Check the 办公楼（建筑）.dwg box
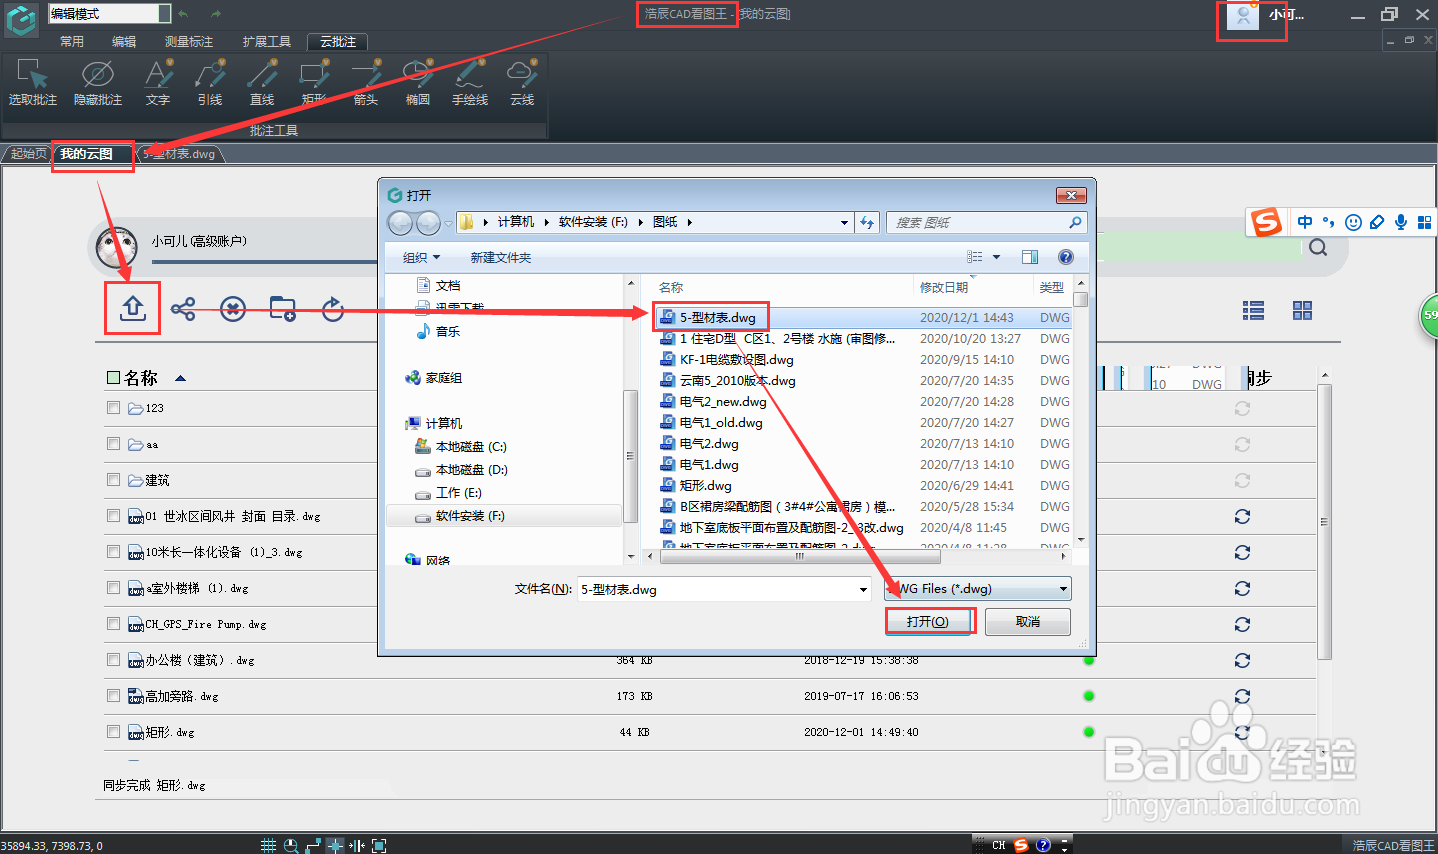Image resolution: width=1438 pixels, height=854 pixels. tap(113, 660)
